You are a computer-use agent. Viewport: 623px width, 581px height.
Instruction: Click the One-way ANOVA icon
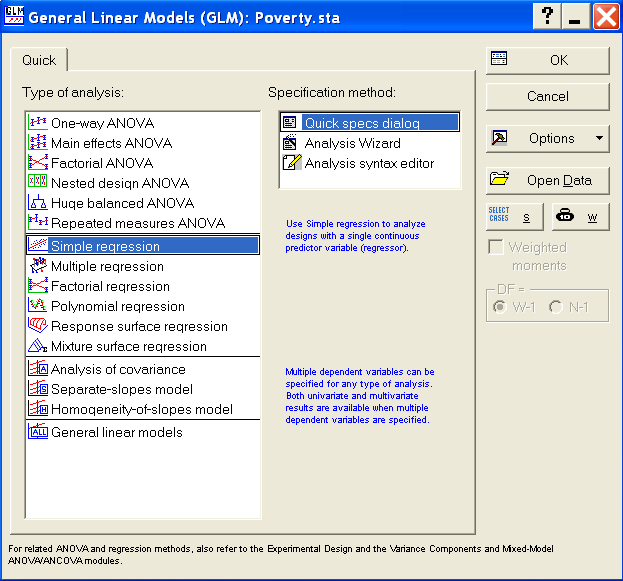pyautogui.click(x=38, y=123)
